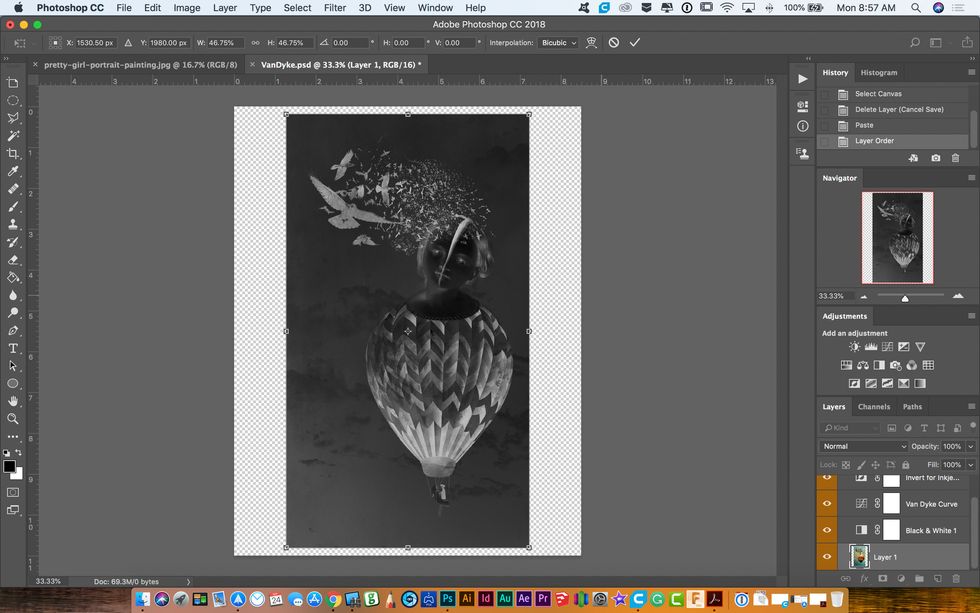Select the Type tool
The width and height of the screenshot is (980, 613).
pyautogui.click(x=13, y=348)
